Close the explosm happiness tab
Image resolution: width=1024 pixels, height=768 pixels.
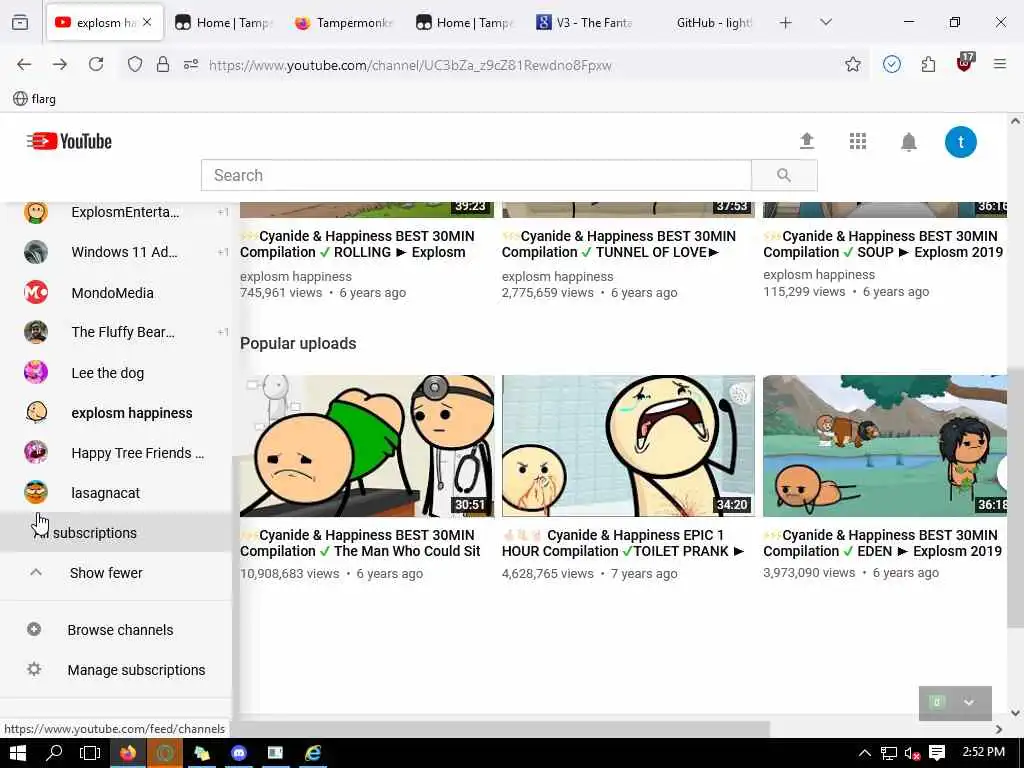147,22
